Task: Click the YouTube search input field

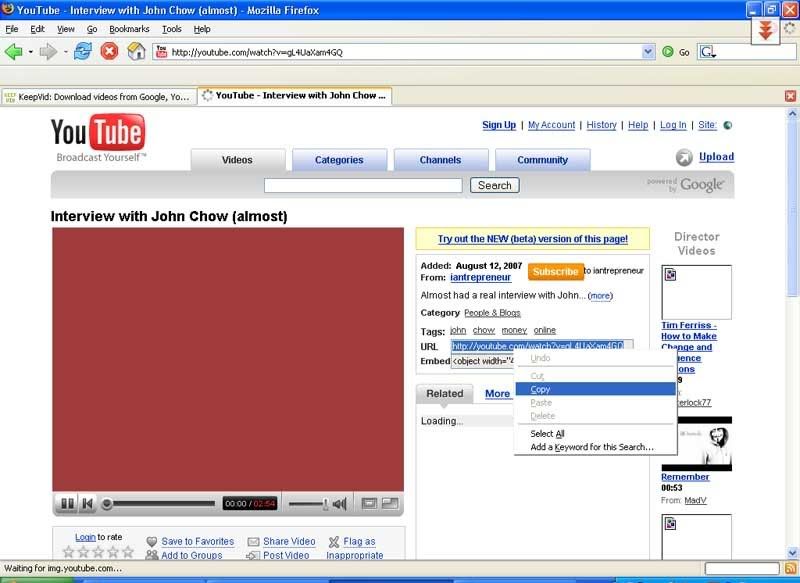Action: tap(363, 186)
